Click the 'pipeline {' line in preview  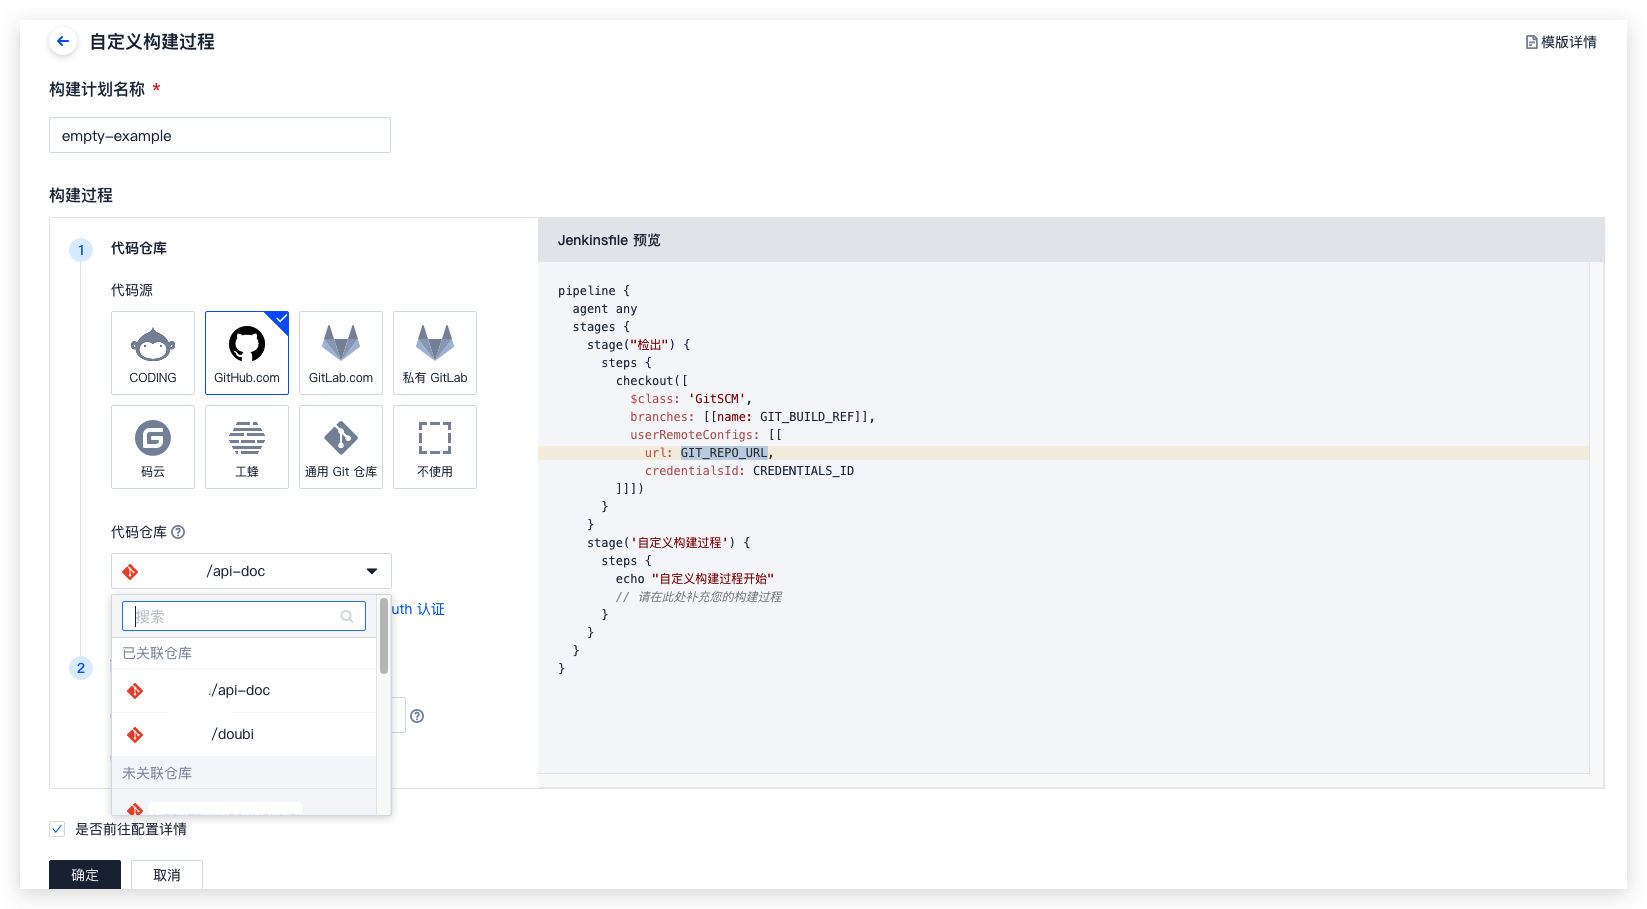[x=594, y=291]
